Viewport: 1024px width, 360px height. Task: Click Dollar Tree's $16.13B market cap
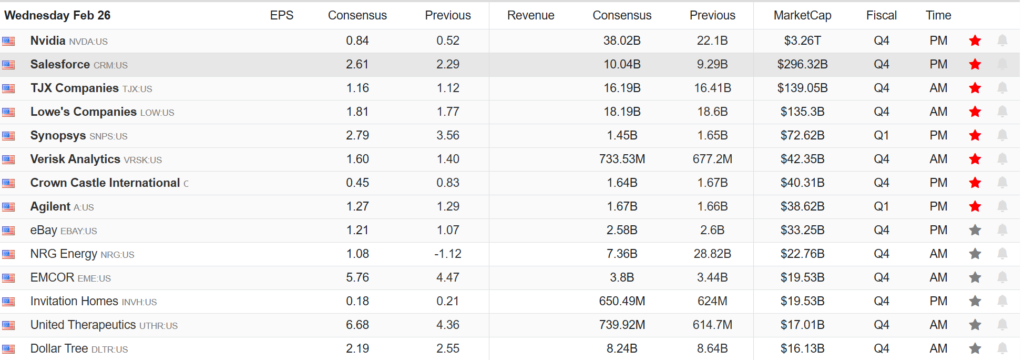[x=803, y=349]
